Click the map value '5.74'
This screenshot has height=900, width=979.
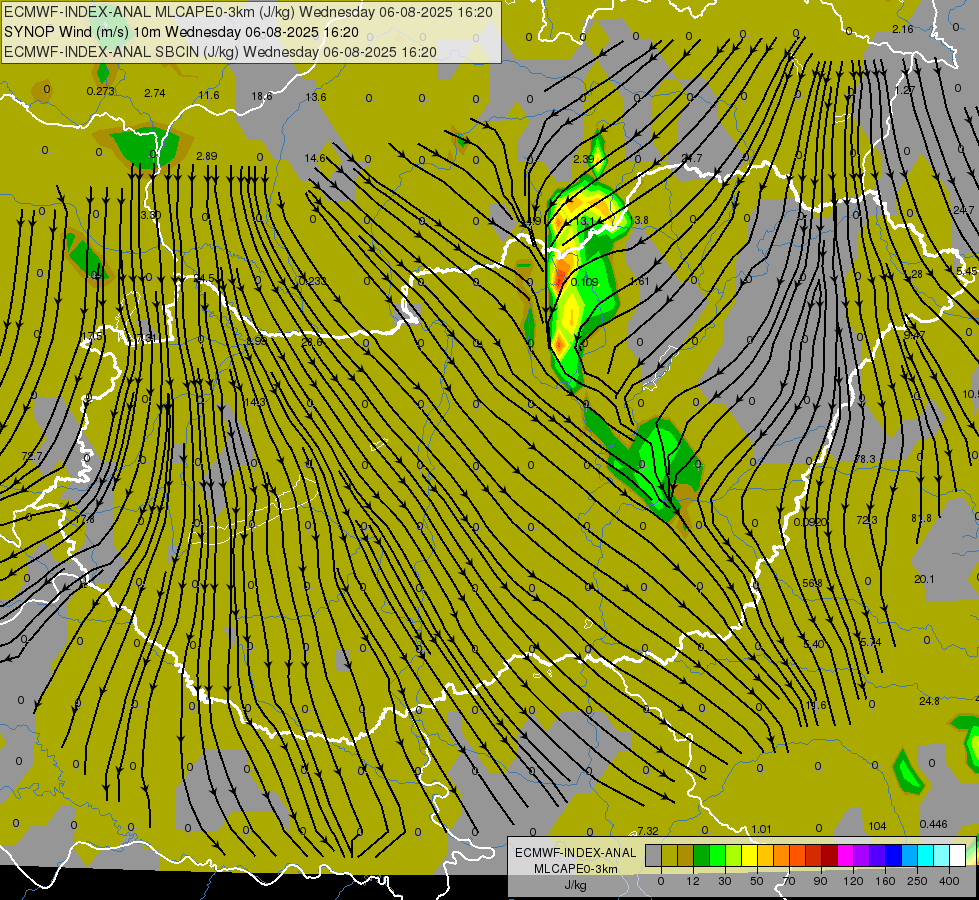870,642
